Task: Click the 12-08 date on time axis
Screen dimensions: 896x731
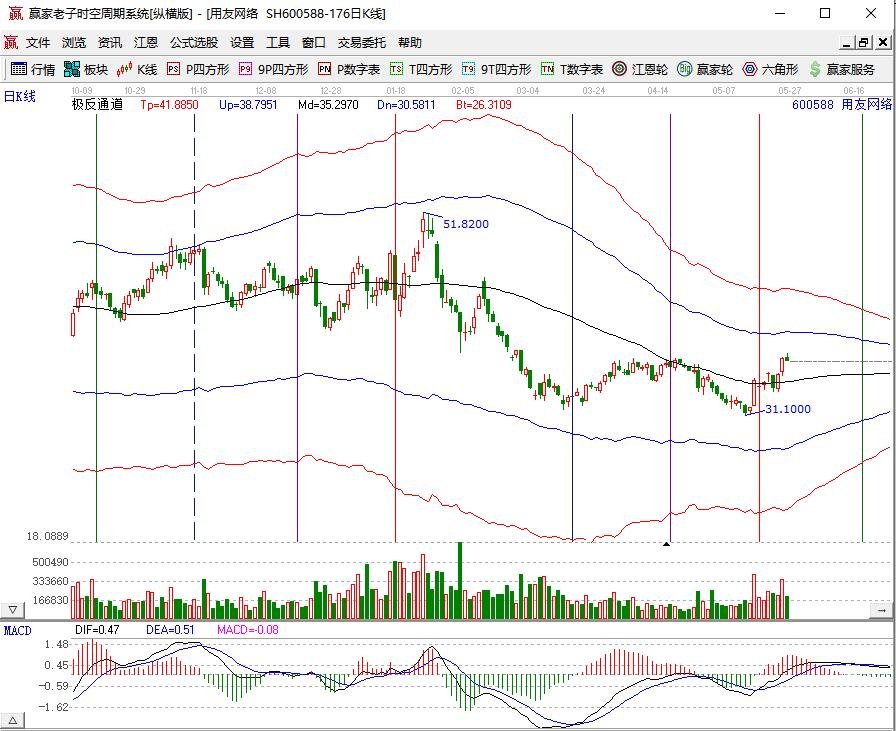Action: pyautogui.click(x=266, y=91)
